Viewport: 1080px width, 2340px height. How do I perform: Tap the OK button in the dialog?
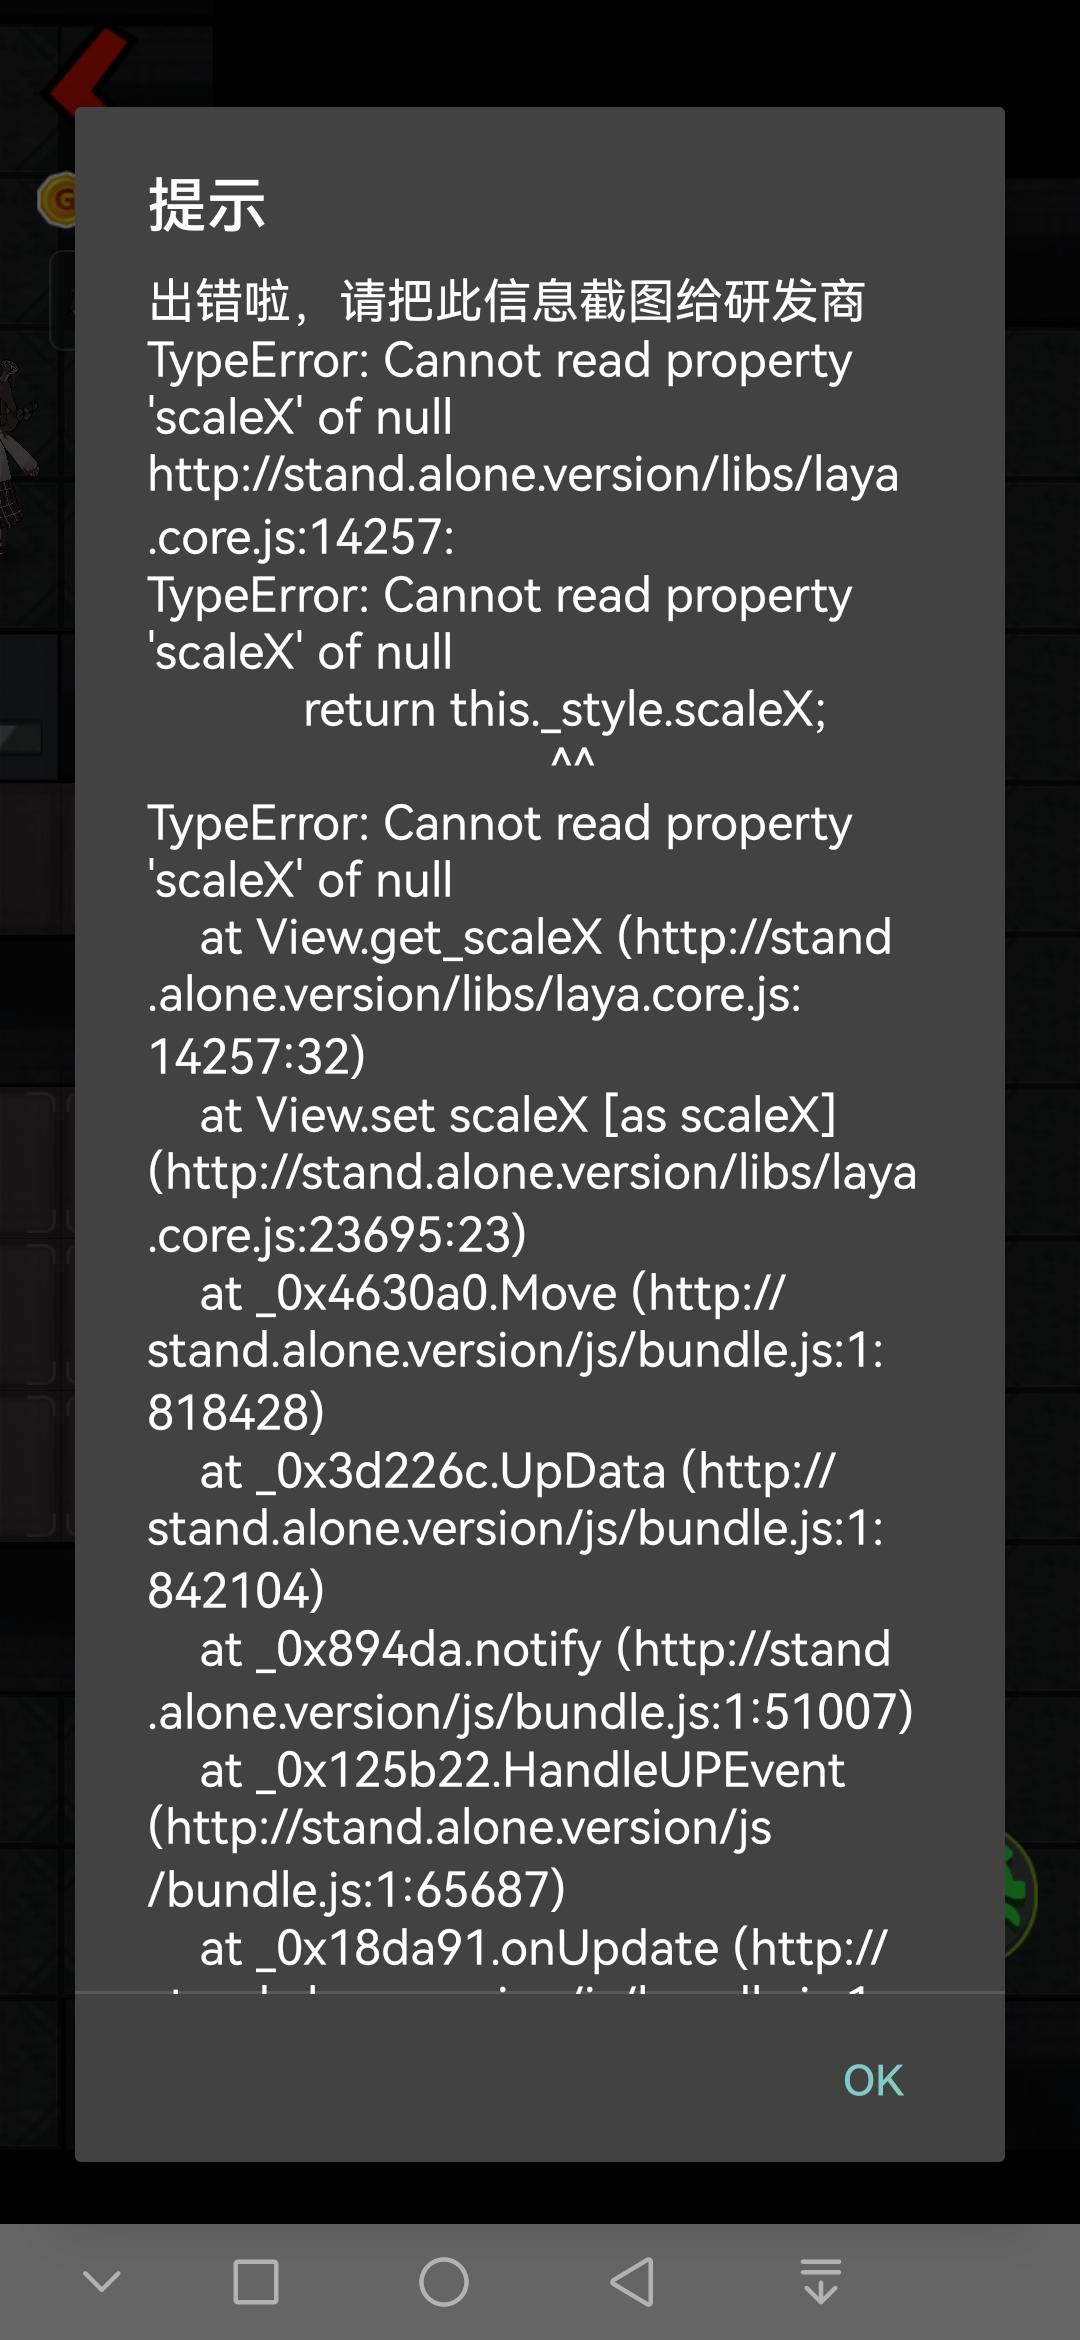coord(873,2081)
